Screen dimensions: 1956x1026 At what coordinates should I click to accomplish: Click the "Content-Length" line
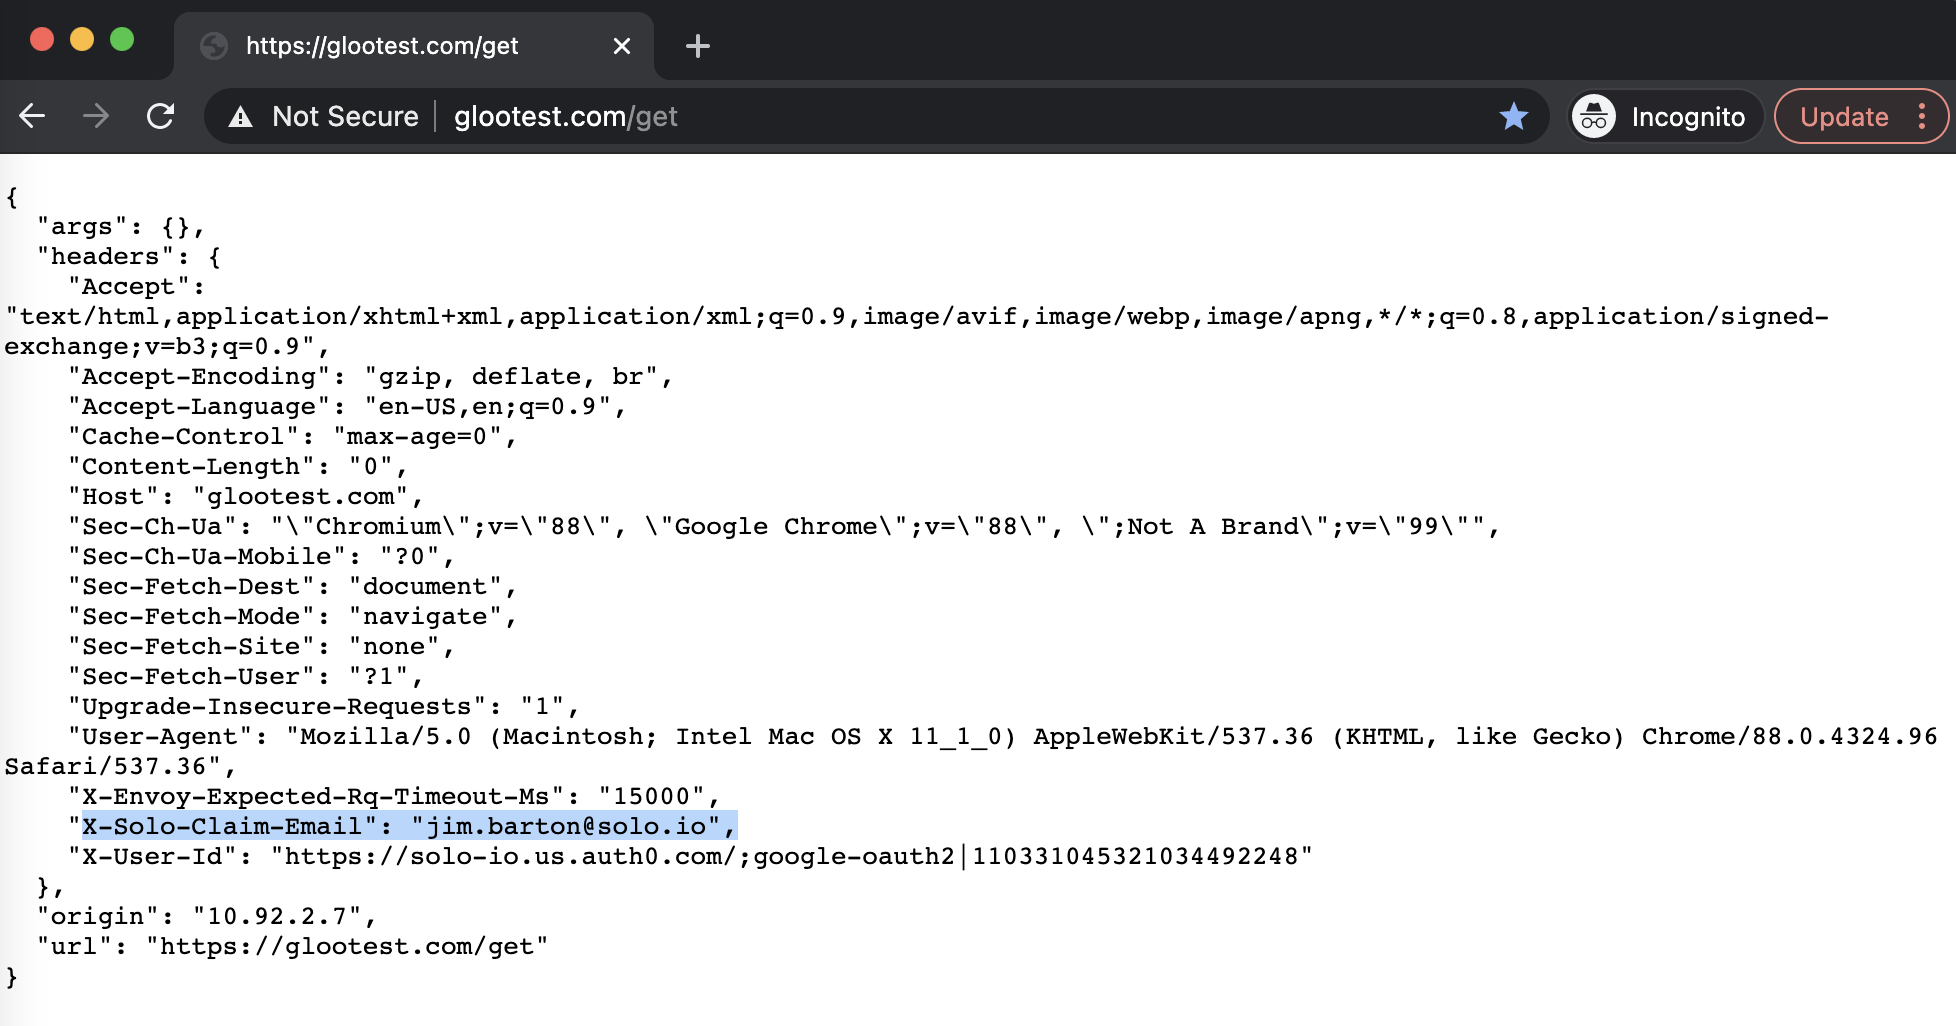click(x=238, y=466)
